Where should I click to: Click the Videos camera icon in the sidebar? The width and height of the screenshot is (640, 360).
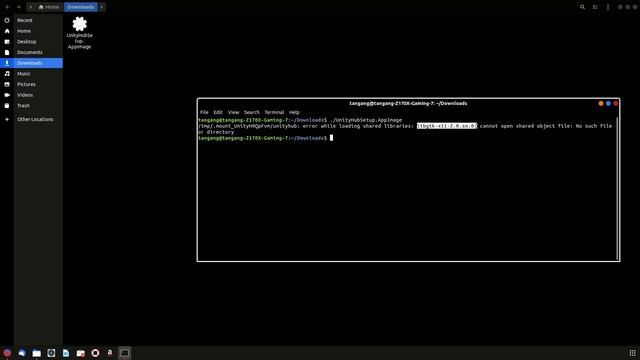(x=7, y=95)
